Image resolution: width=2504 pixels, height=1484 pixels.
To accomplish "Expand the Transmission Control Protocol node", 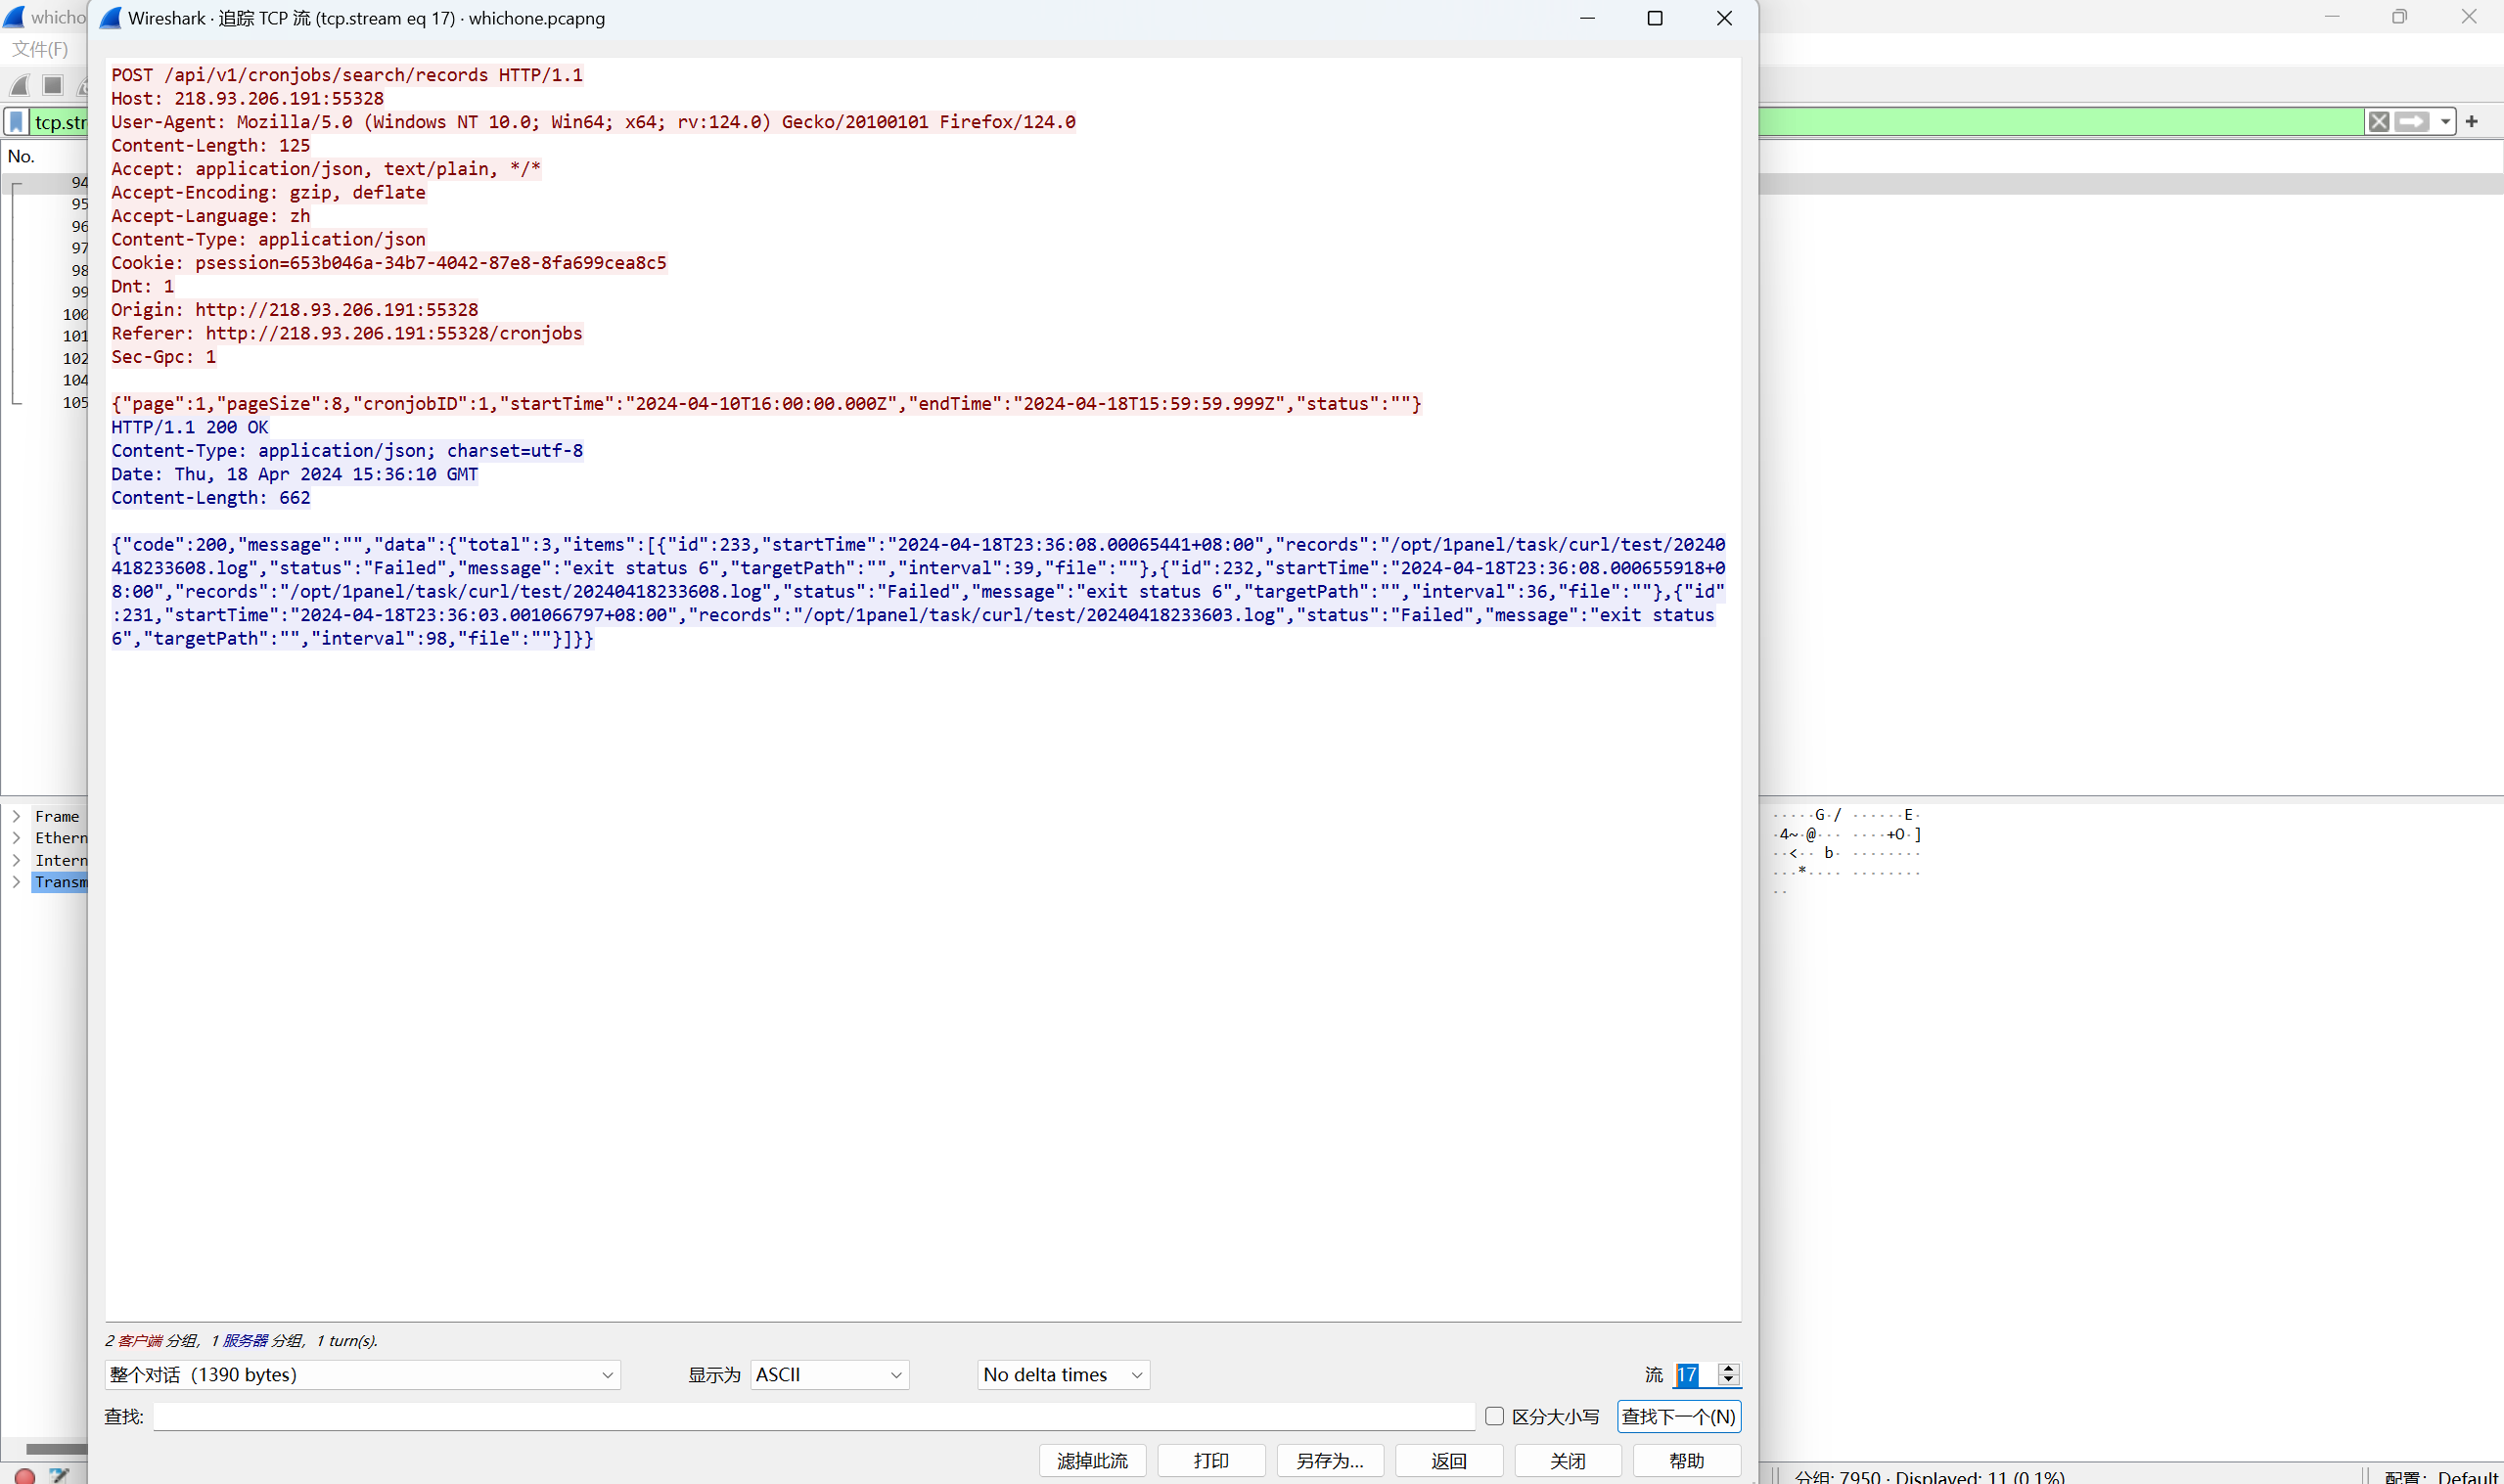I will point(16,882).
